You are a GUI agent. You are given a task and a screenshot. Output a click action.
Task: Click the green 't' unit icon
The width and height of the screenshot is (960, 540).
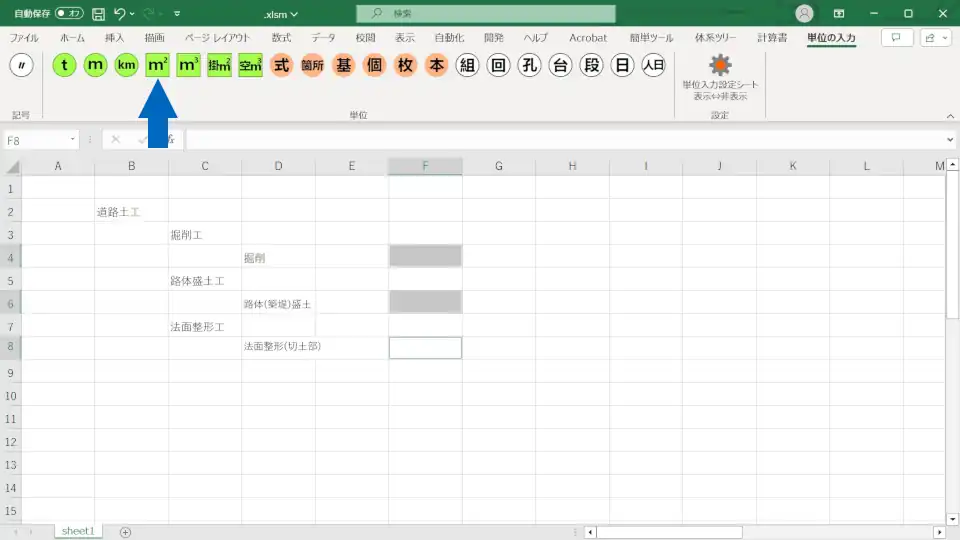64,65
